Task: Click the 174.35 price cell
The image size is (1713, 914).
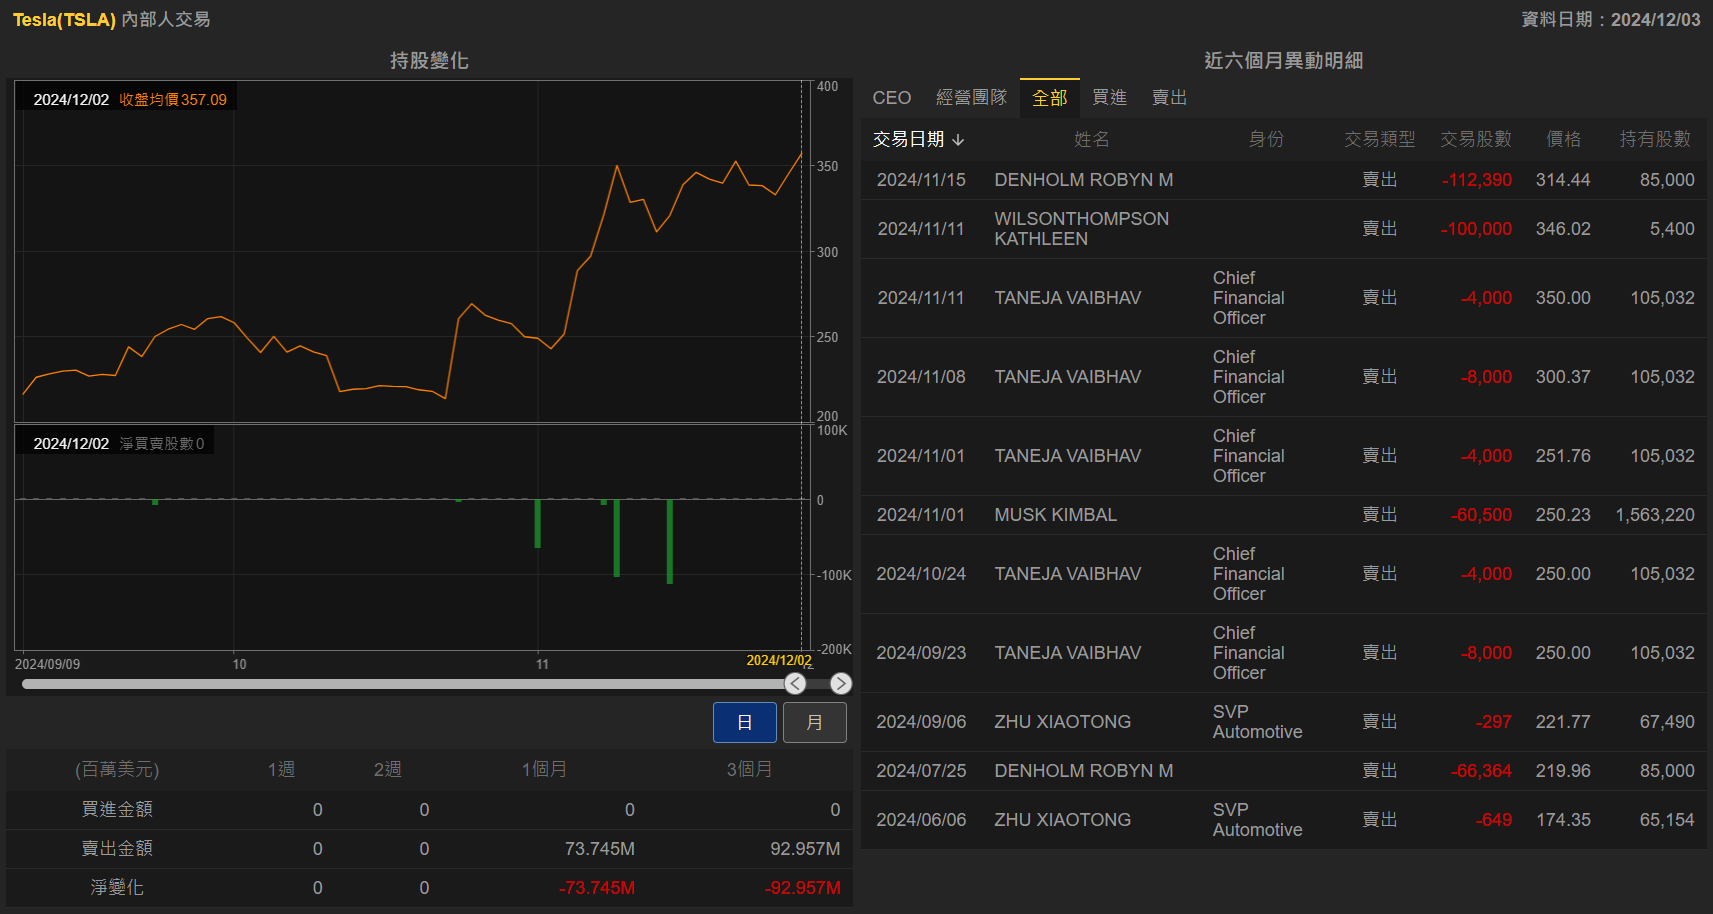Action: coord(1563,820)
